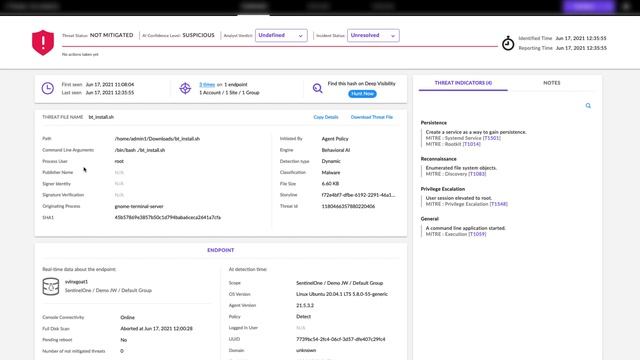Click the crosshair target icon by endpoint count

[185, 88]
